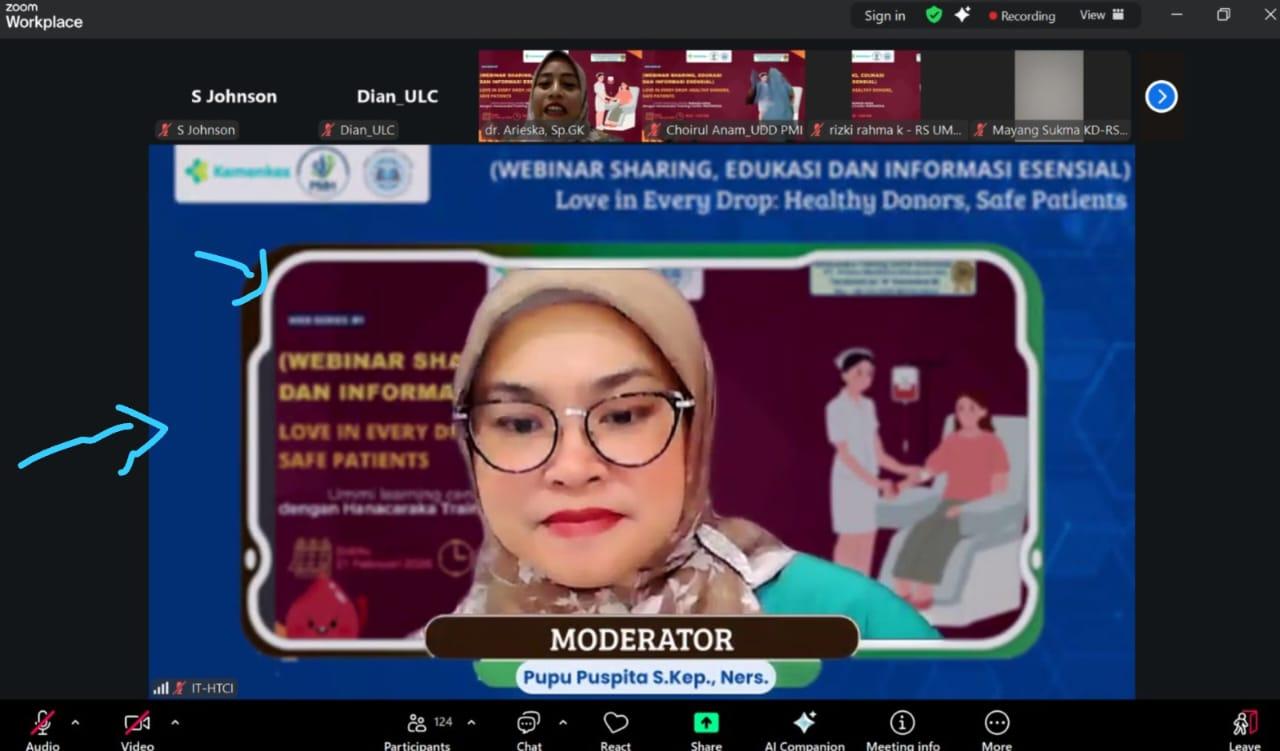1280x751 pixels.
Task: Leave the meeting
Action: (x=1243, y=727)
